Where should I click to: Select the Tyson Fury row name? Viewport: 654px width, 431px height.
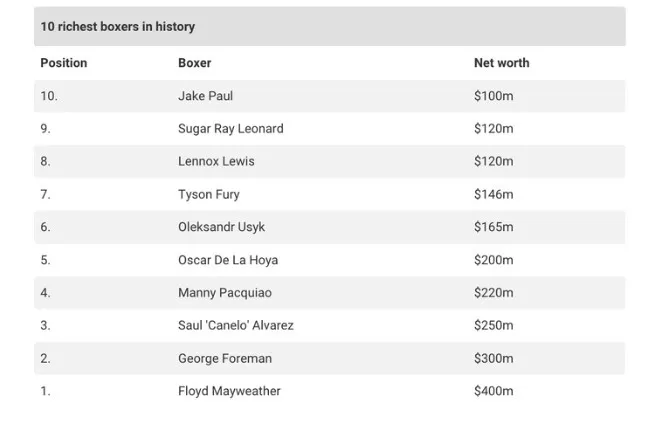click(x=209, y=194)
